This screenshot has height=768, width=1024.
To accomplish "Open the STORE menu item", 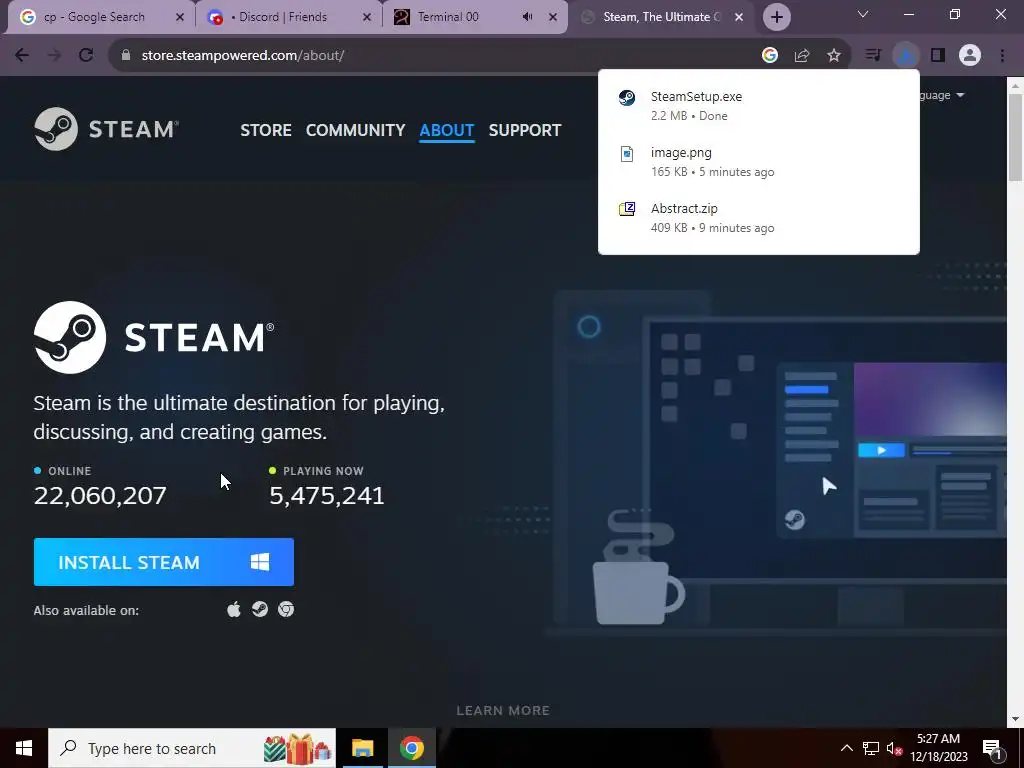I will 266,130.
